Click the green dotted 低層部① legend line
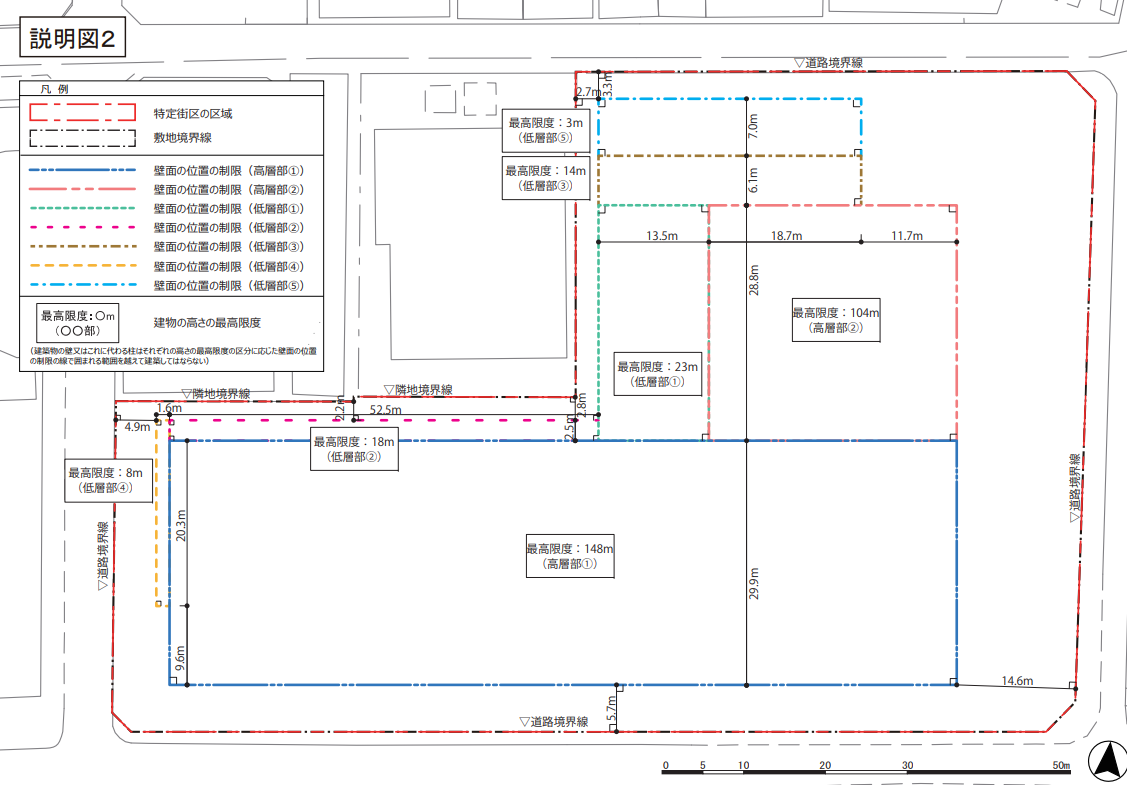1127x785 pixels. pyautogui.click(x=82, y=208)
